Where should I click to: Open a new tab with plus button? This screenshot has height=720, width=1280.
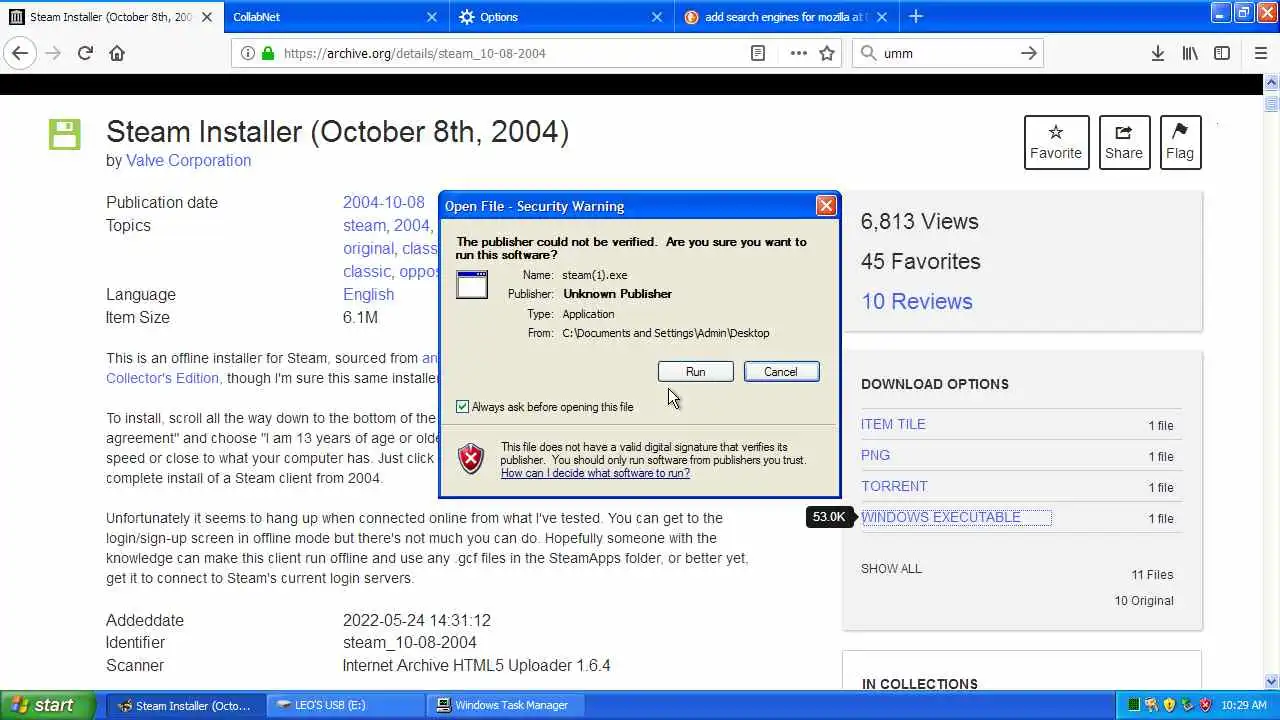[x=916, y=16]
